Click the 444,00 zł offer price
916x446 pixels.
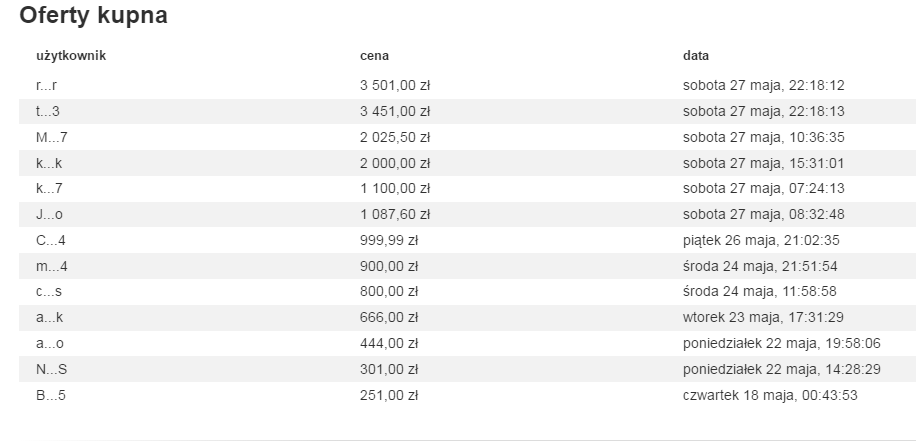(388, 343)
